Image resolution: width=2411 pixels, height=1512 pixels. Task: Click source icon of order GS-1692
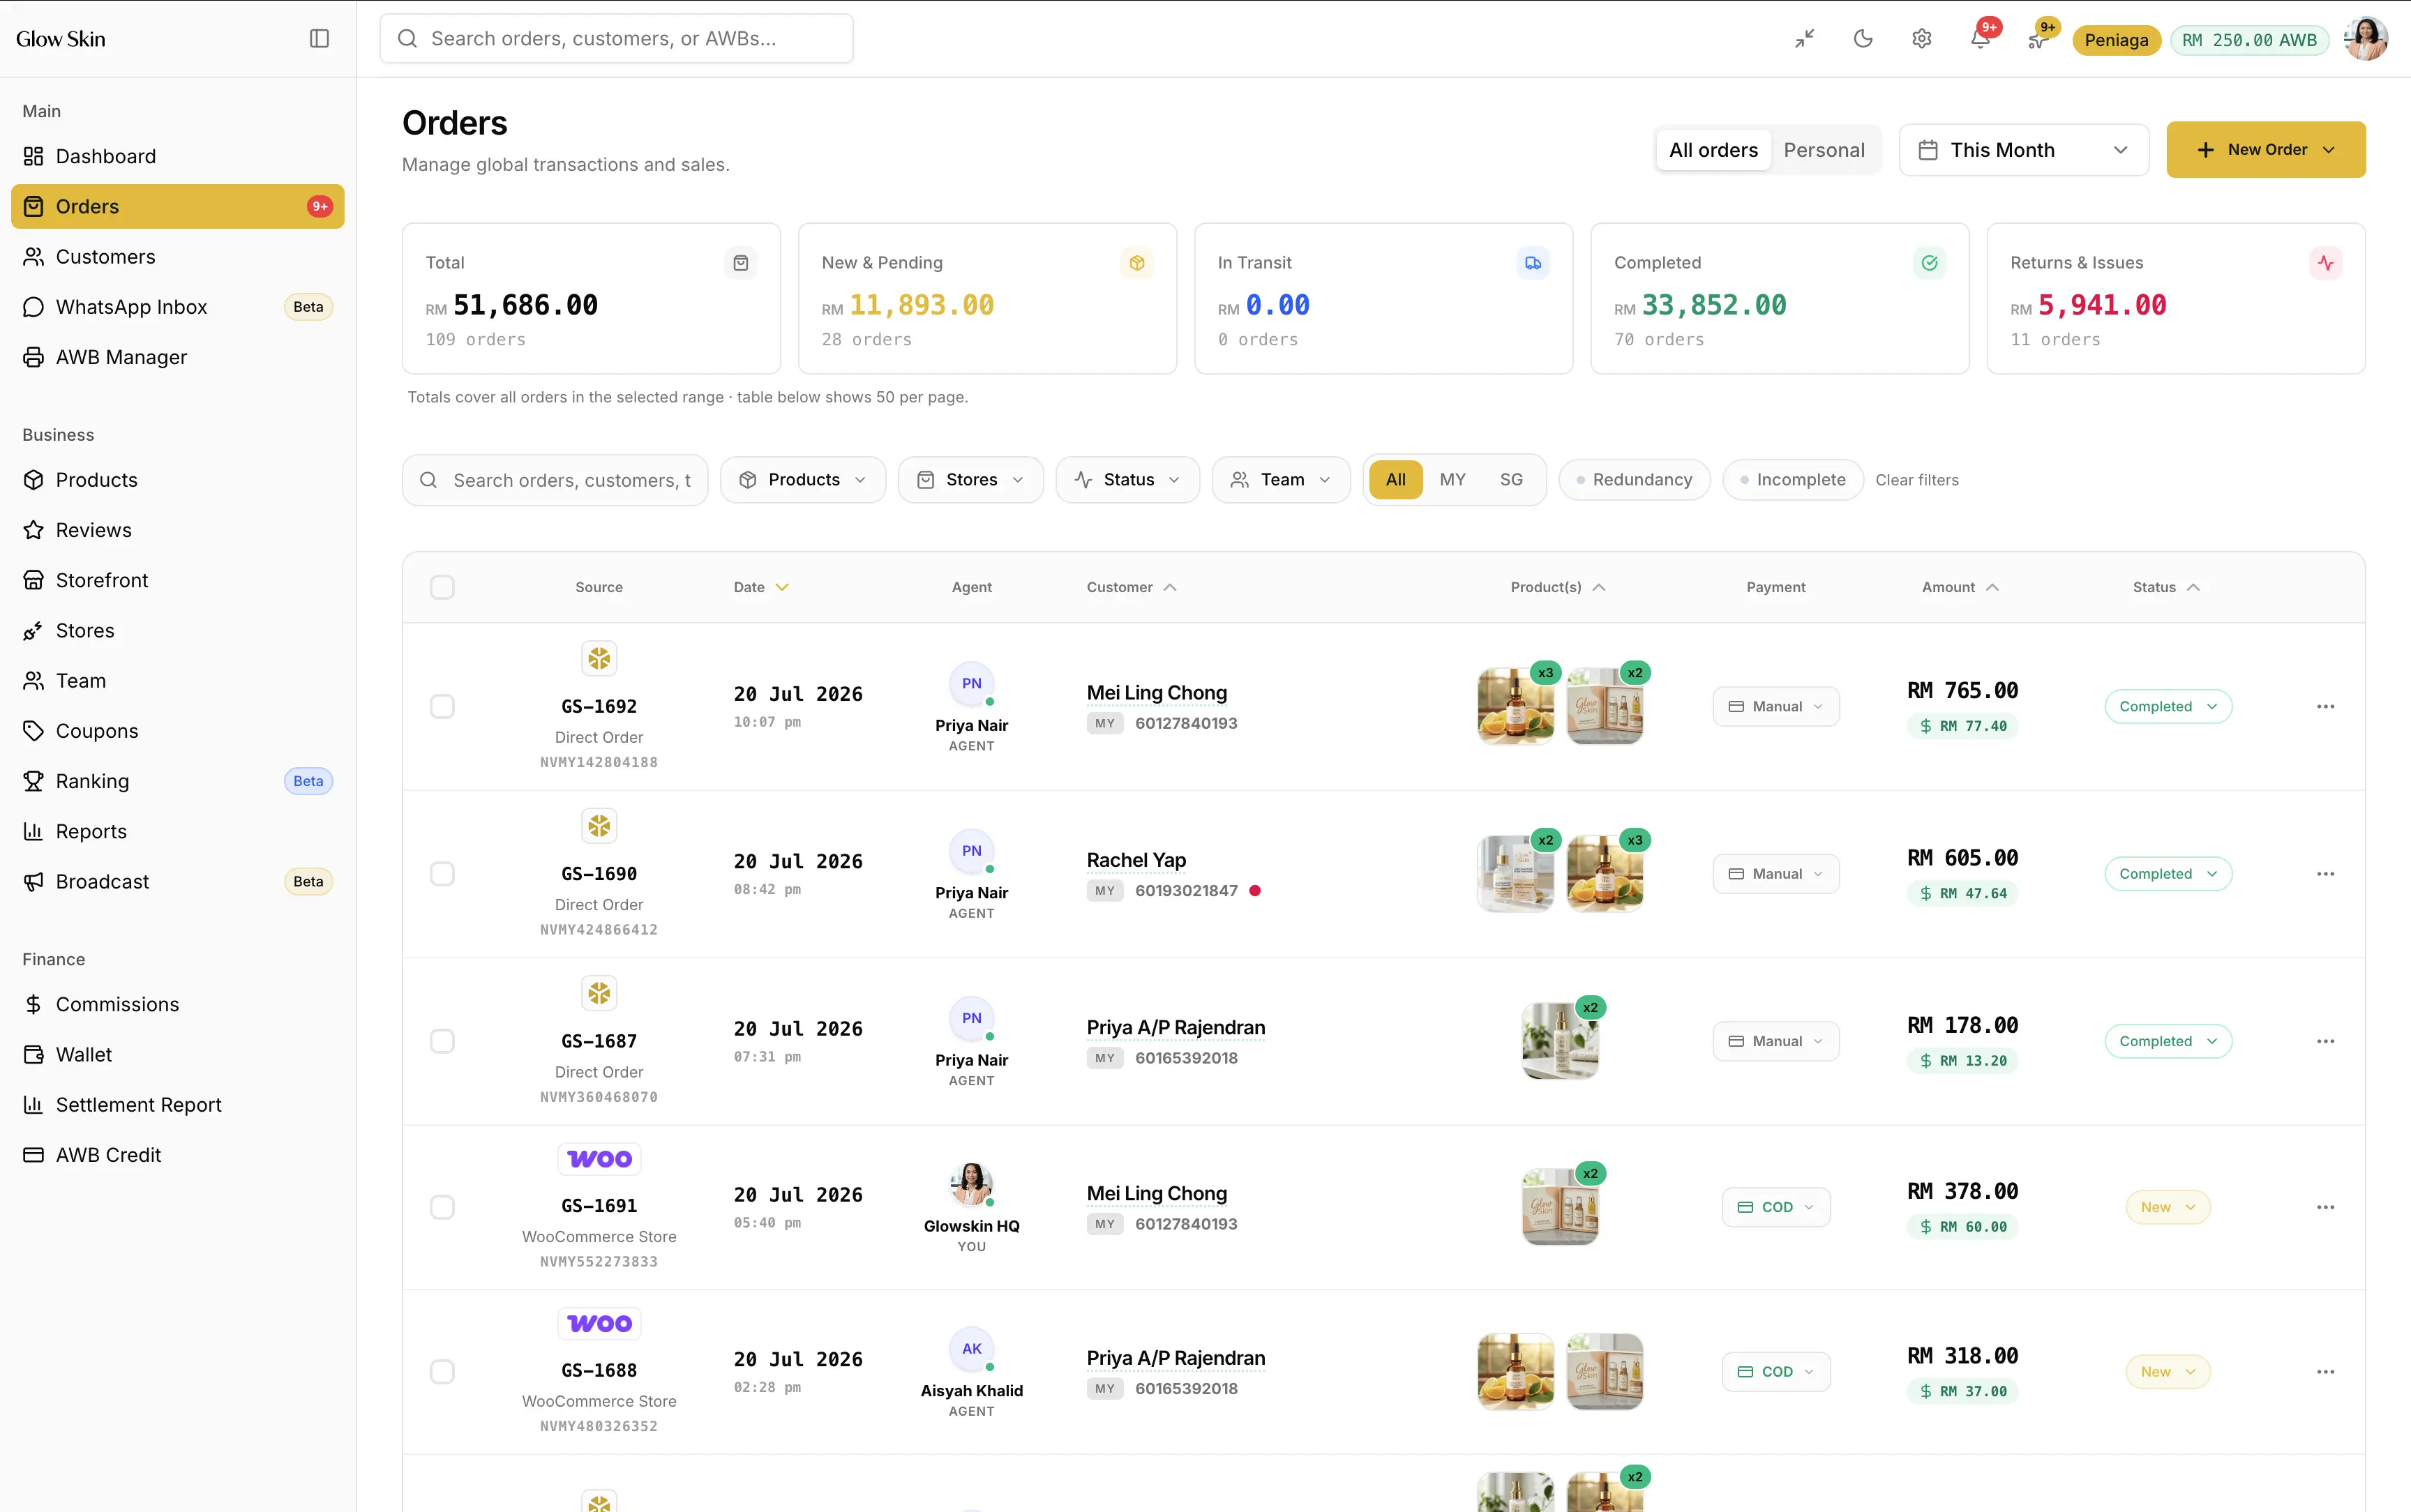[x=599, y=659]
